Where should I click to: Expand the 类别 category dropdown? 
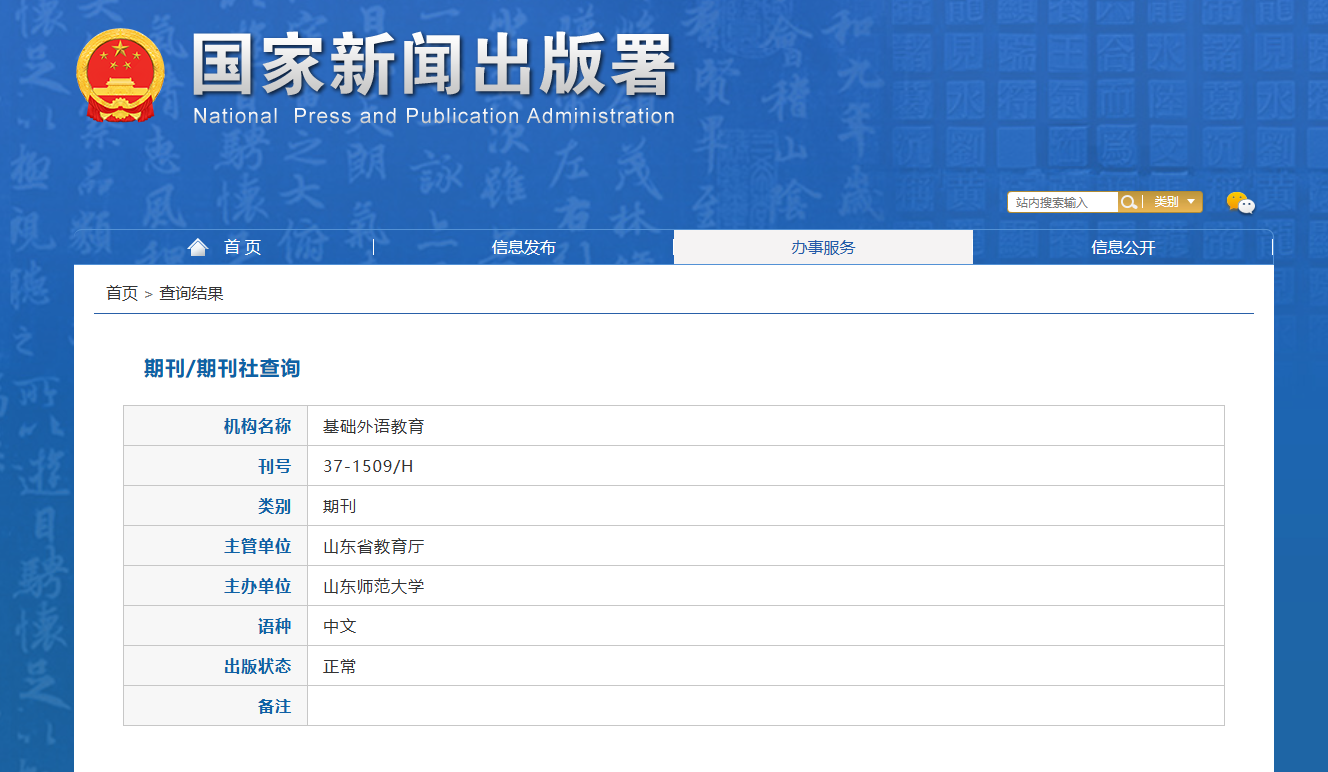click(x=1174, y=202)
